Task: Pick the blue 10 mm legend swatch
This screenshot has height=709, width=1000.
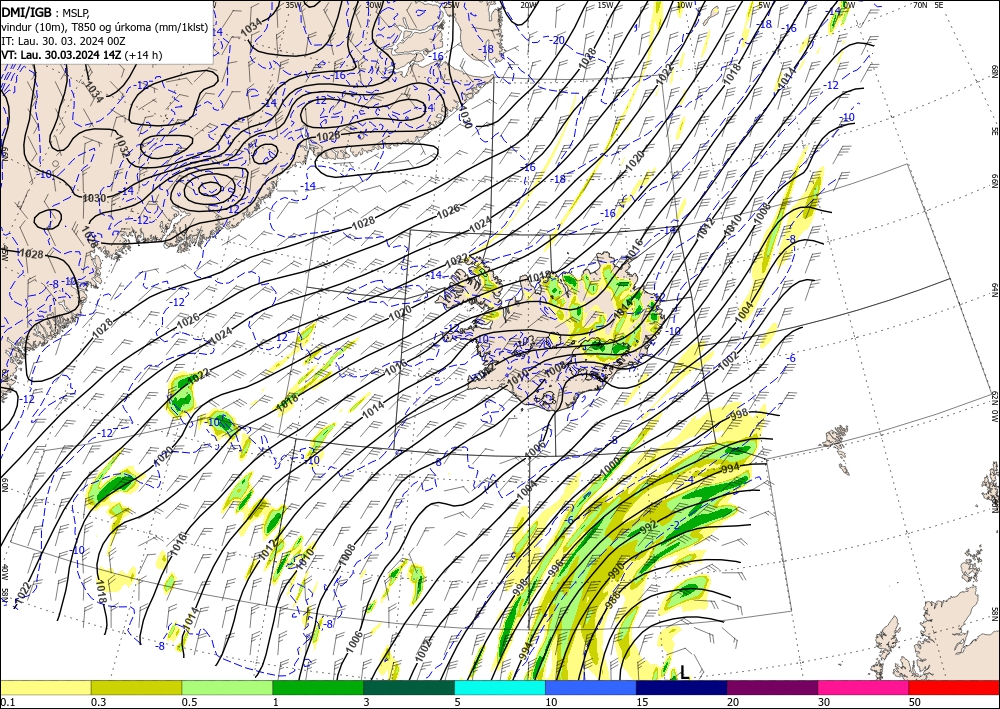Action: pyautogui.click(x=591, y=687)
